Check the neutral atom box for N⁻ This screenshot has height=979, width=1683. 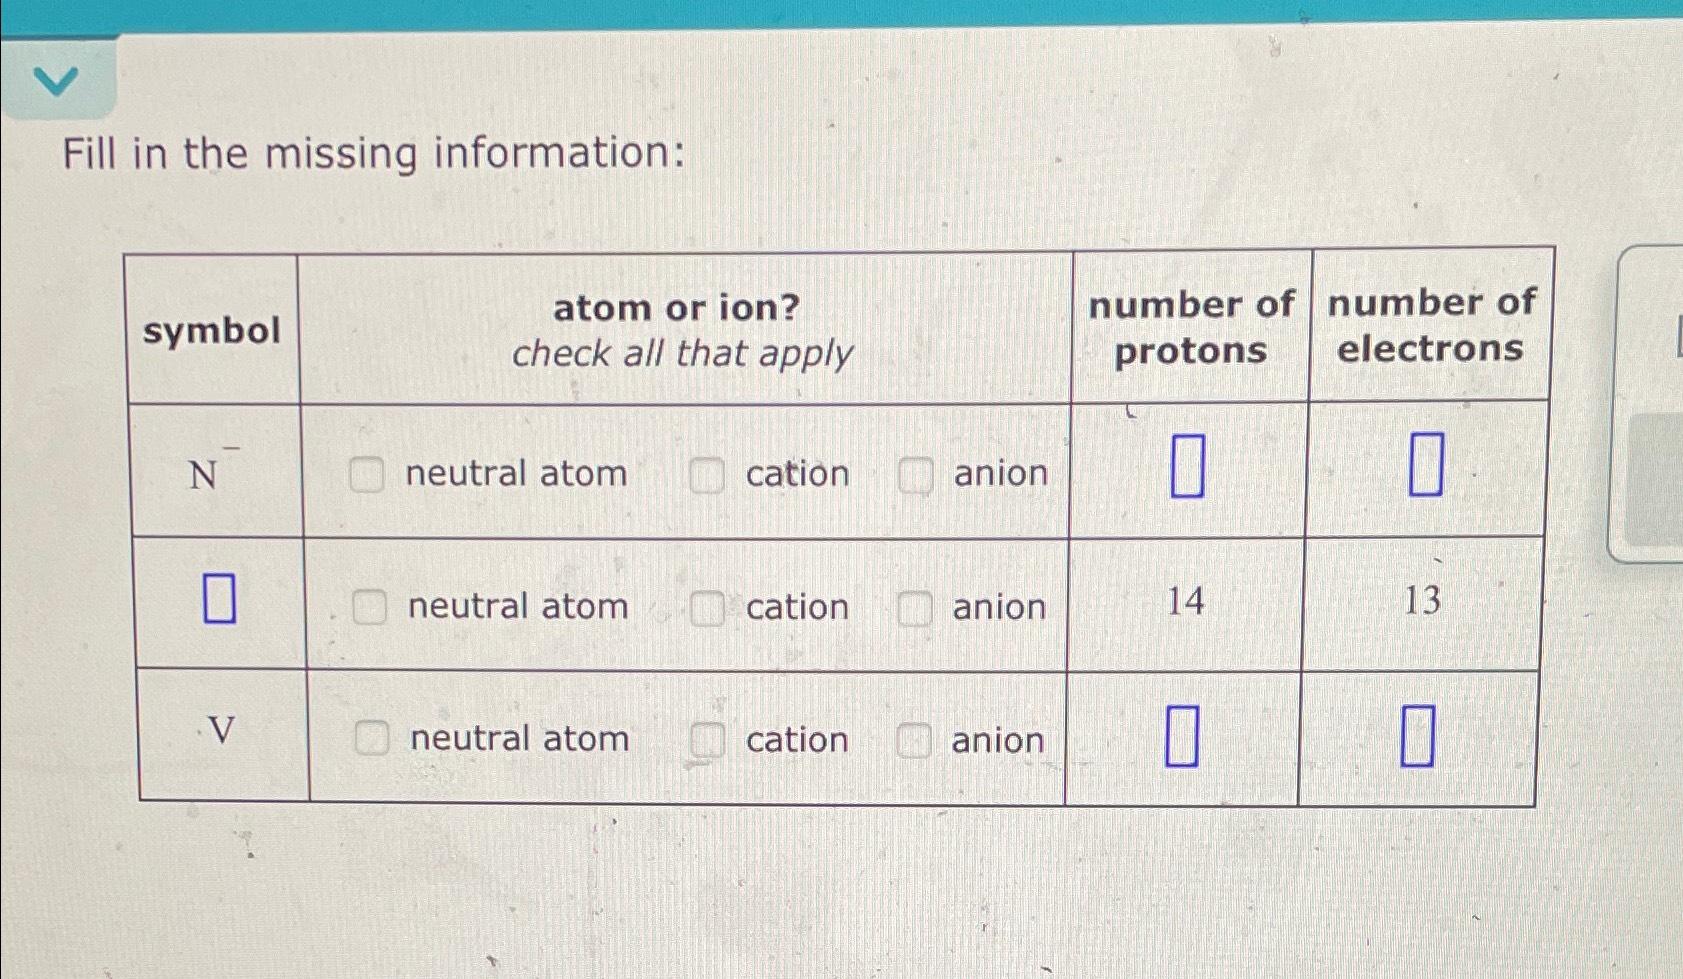371,474
